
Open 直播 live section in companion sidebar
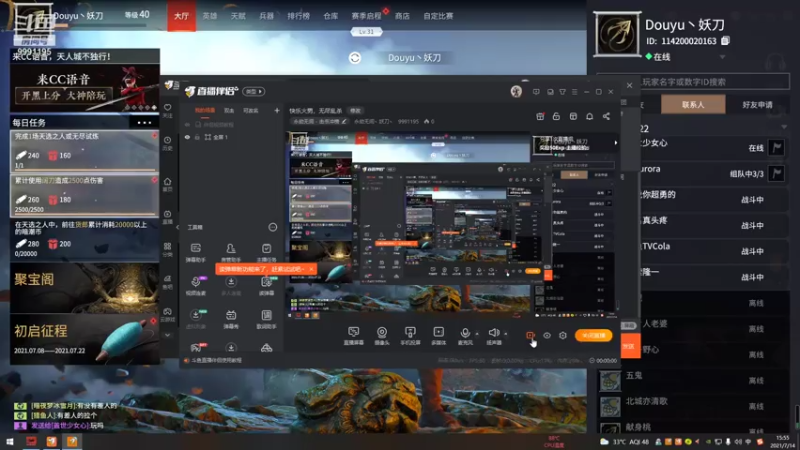168,217
